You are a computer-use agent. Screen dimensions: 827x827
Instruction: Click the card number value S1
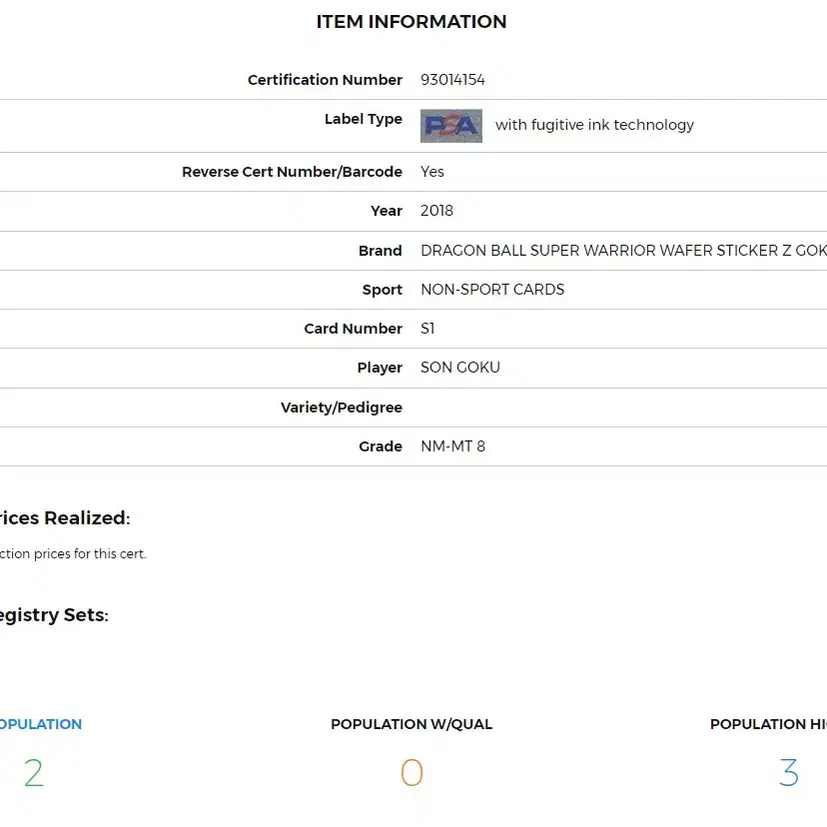(427, 329)
